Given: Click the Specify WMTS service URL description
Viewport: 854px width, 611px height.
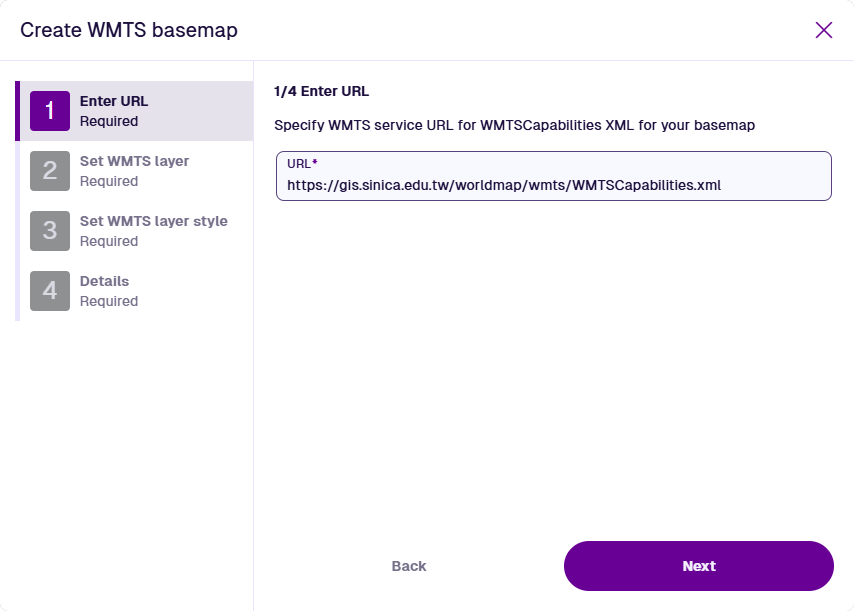Looking at the screenshot, I should [514, 125].
